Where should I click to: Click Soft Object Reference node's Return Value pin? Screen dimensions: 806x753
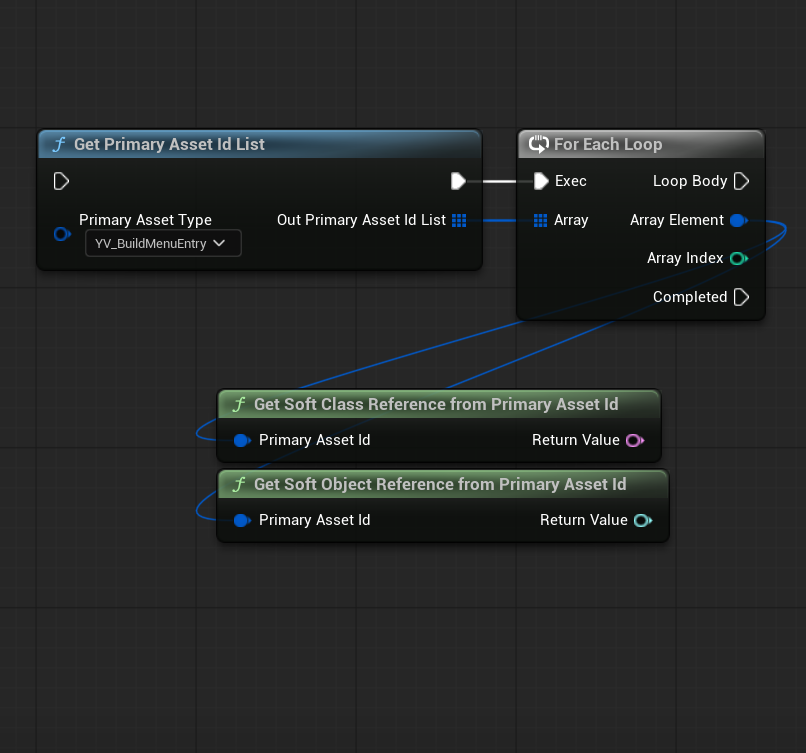pos(642,520)
